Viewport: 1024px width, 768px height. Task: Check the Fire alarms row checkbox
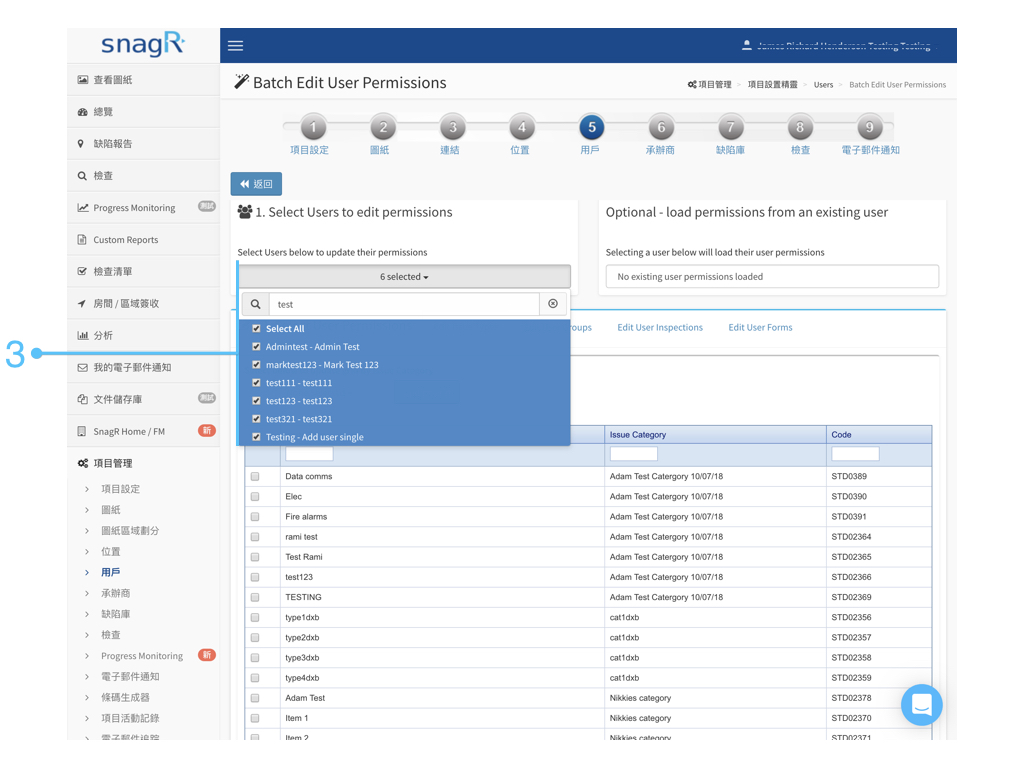click(255, 517)
